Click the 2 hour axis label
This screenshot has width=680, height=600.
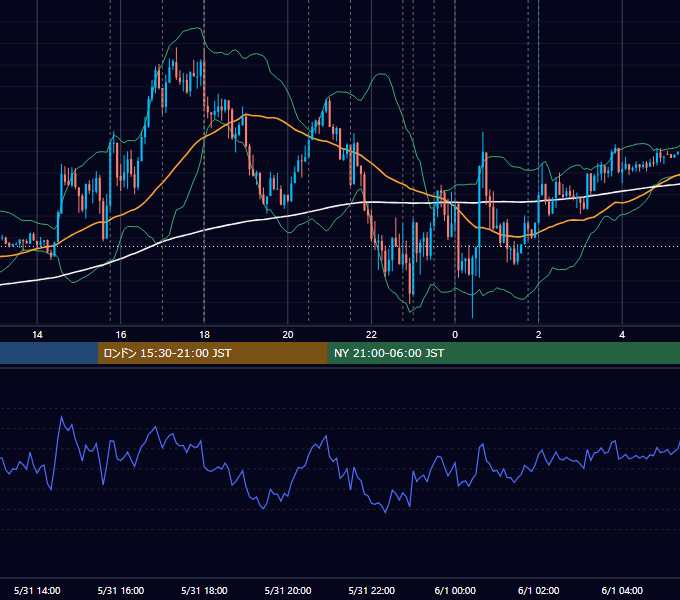point(539,335)
